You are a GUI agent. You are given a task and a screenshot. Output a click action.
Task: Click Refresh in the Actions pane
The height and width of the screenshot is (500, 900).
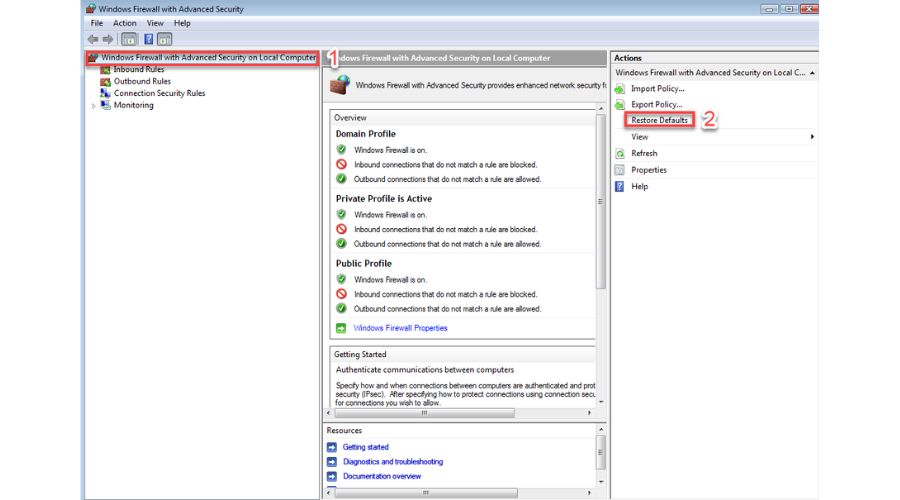click(x=644, y=153)
